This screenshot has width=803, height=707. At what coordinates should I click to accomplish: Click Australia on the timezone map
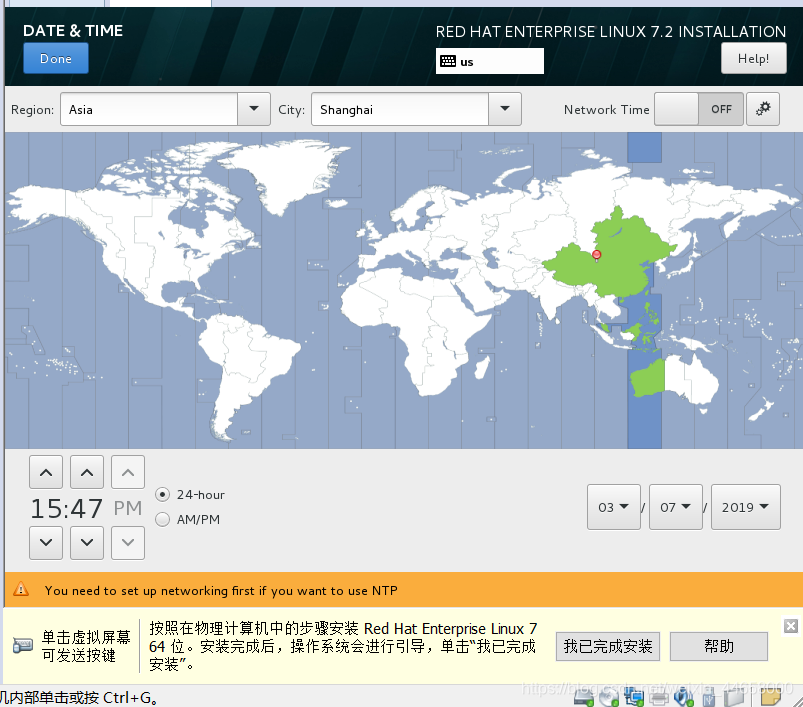[x=676, y=379]
